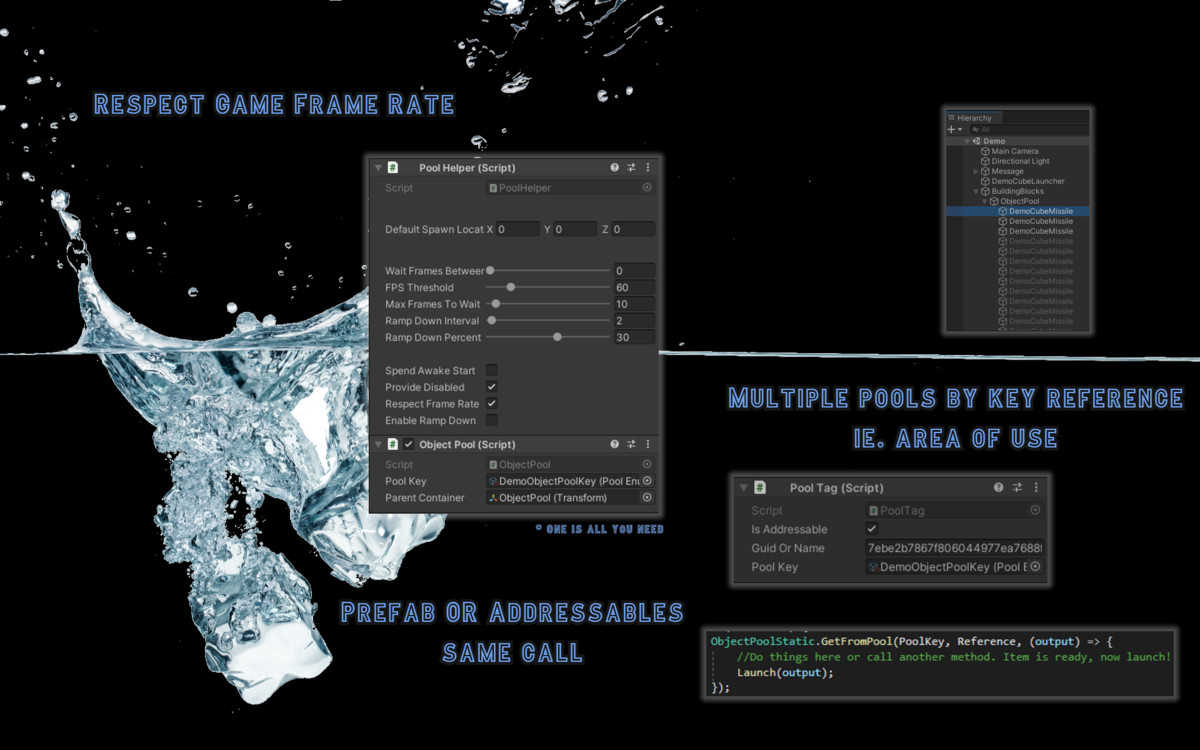
Task: Select the Hierarchy panel tab
Action: 970,118
